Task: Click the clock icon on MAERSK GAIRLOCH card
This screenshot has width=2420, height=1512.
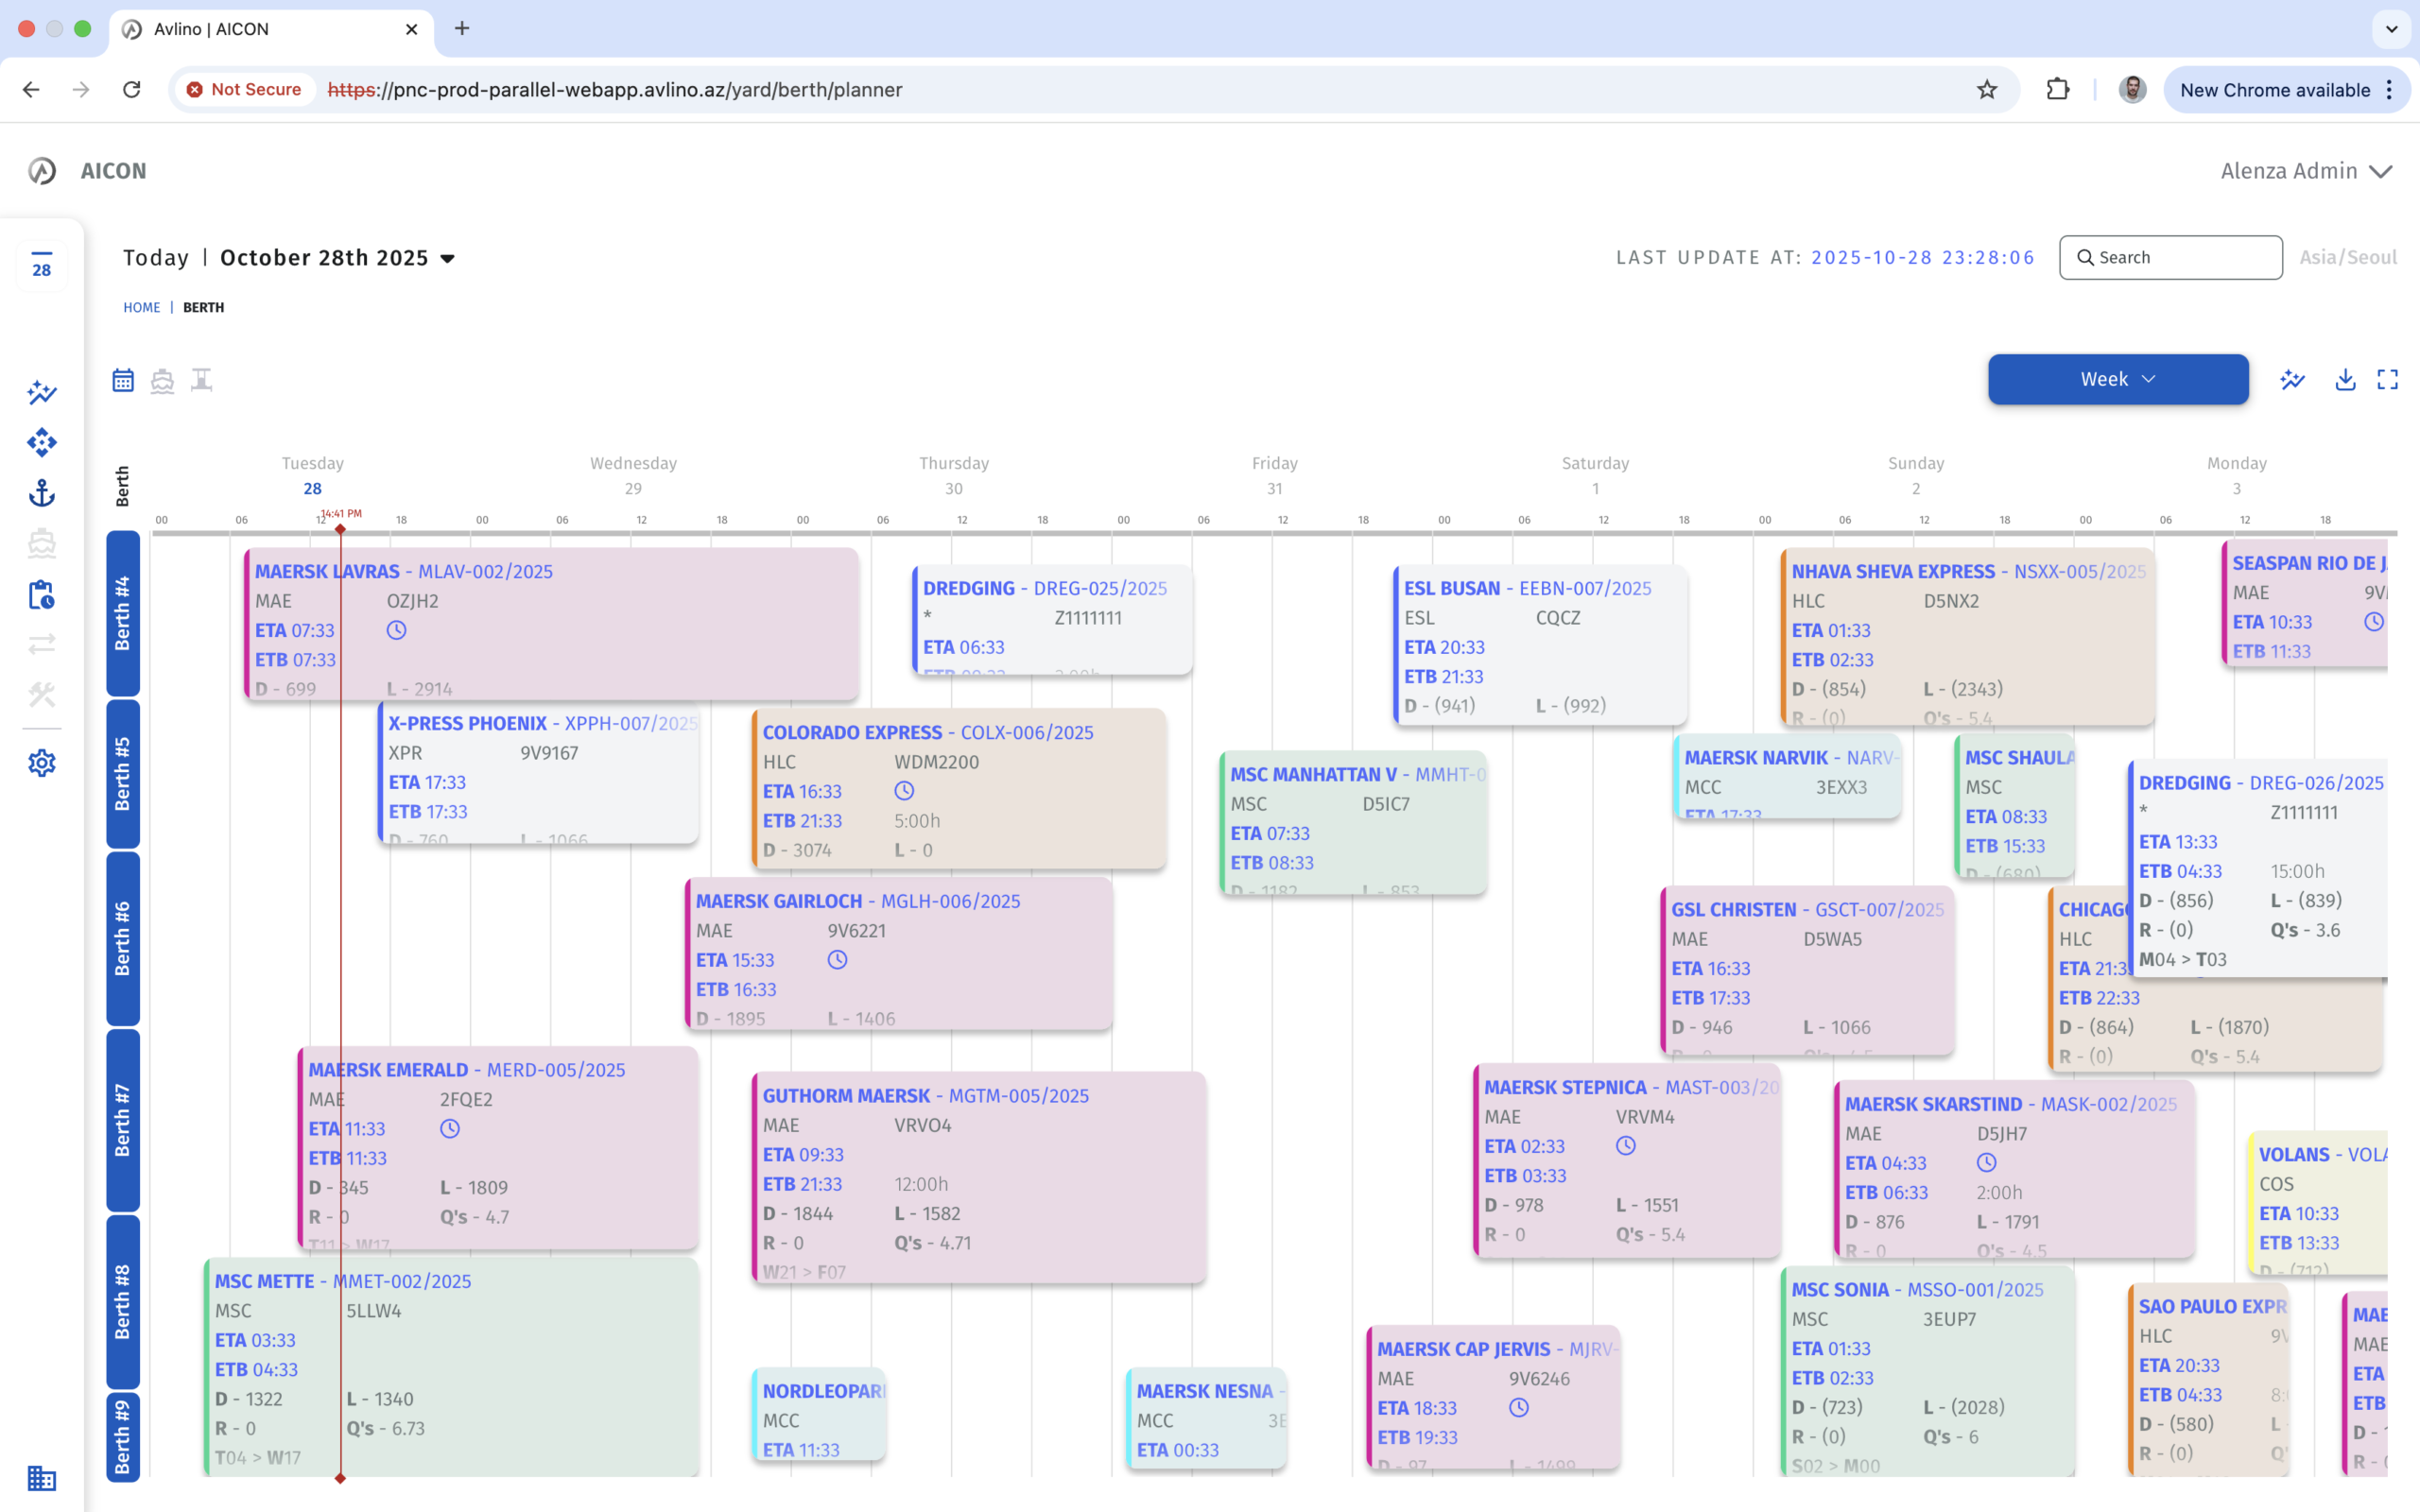Action: click(x=838, y=960)
